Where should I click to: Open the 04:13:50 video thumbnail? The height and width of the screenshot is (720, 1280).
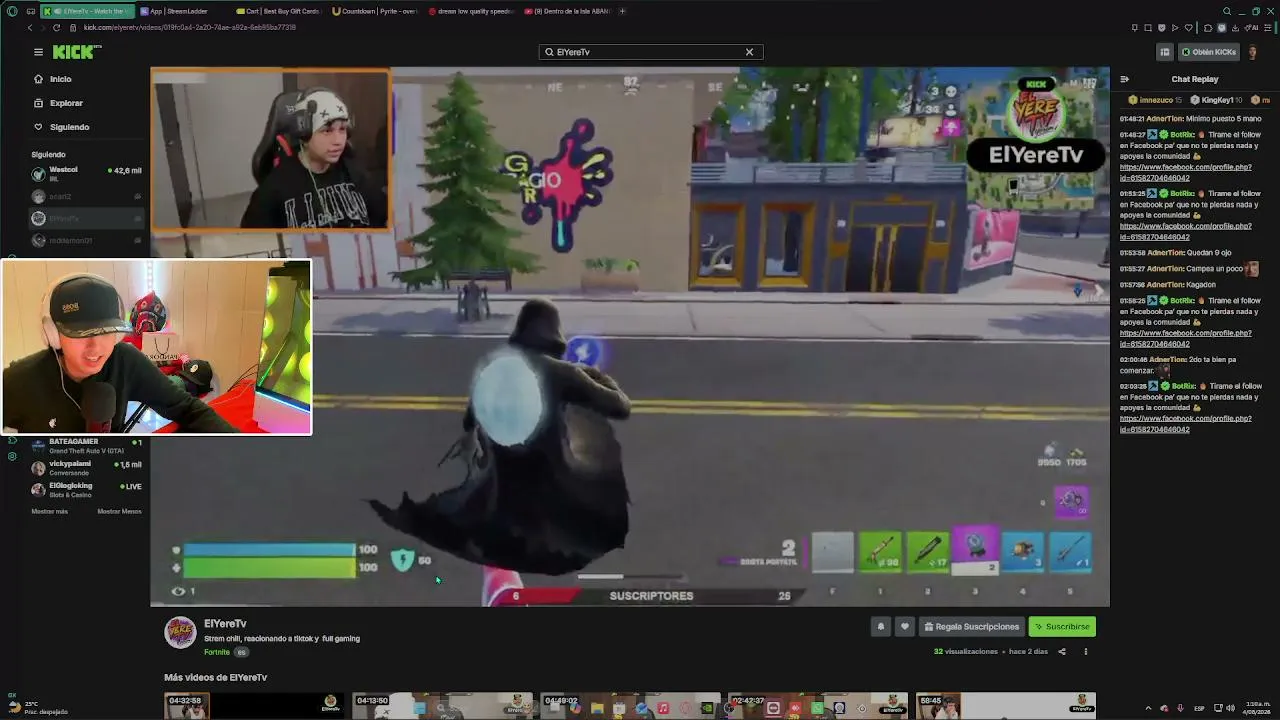(x=442, y=706)
